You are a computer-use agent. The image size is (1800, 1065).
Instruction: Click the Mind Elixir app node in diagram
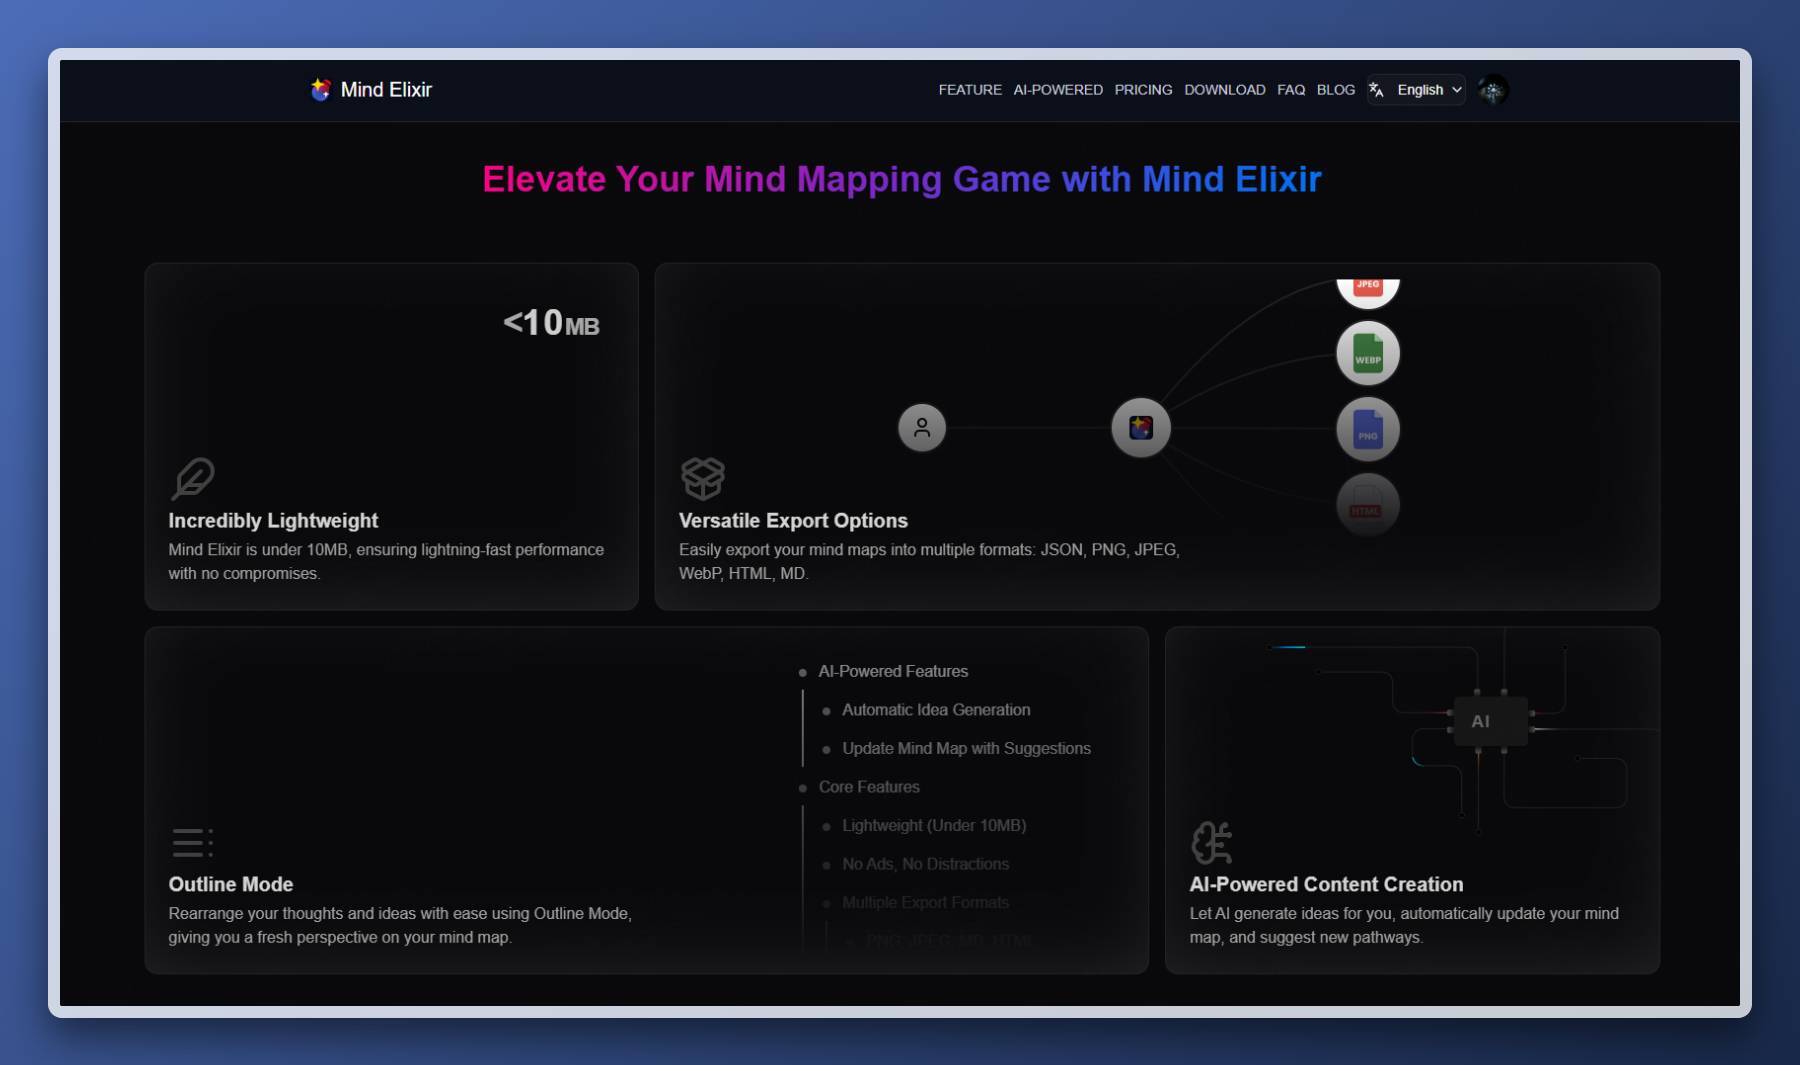tap(1141, 428)
